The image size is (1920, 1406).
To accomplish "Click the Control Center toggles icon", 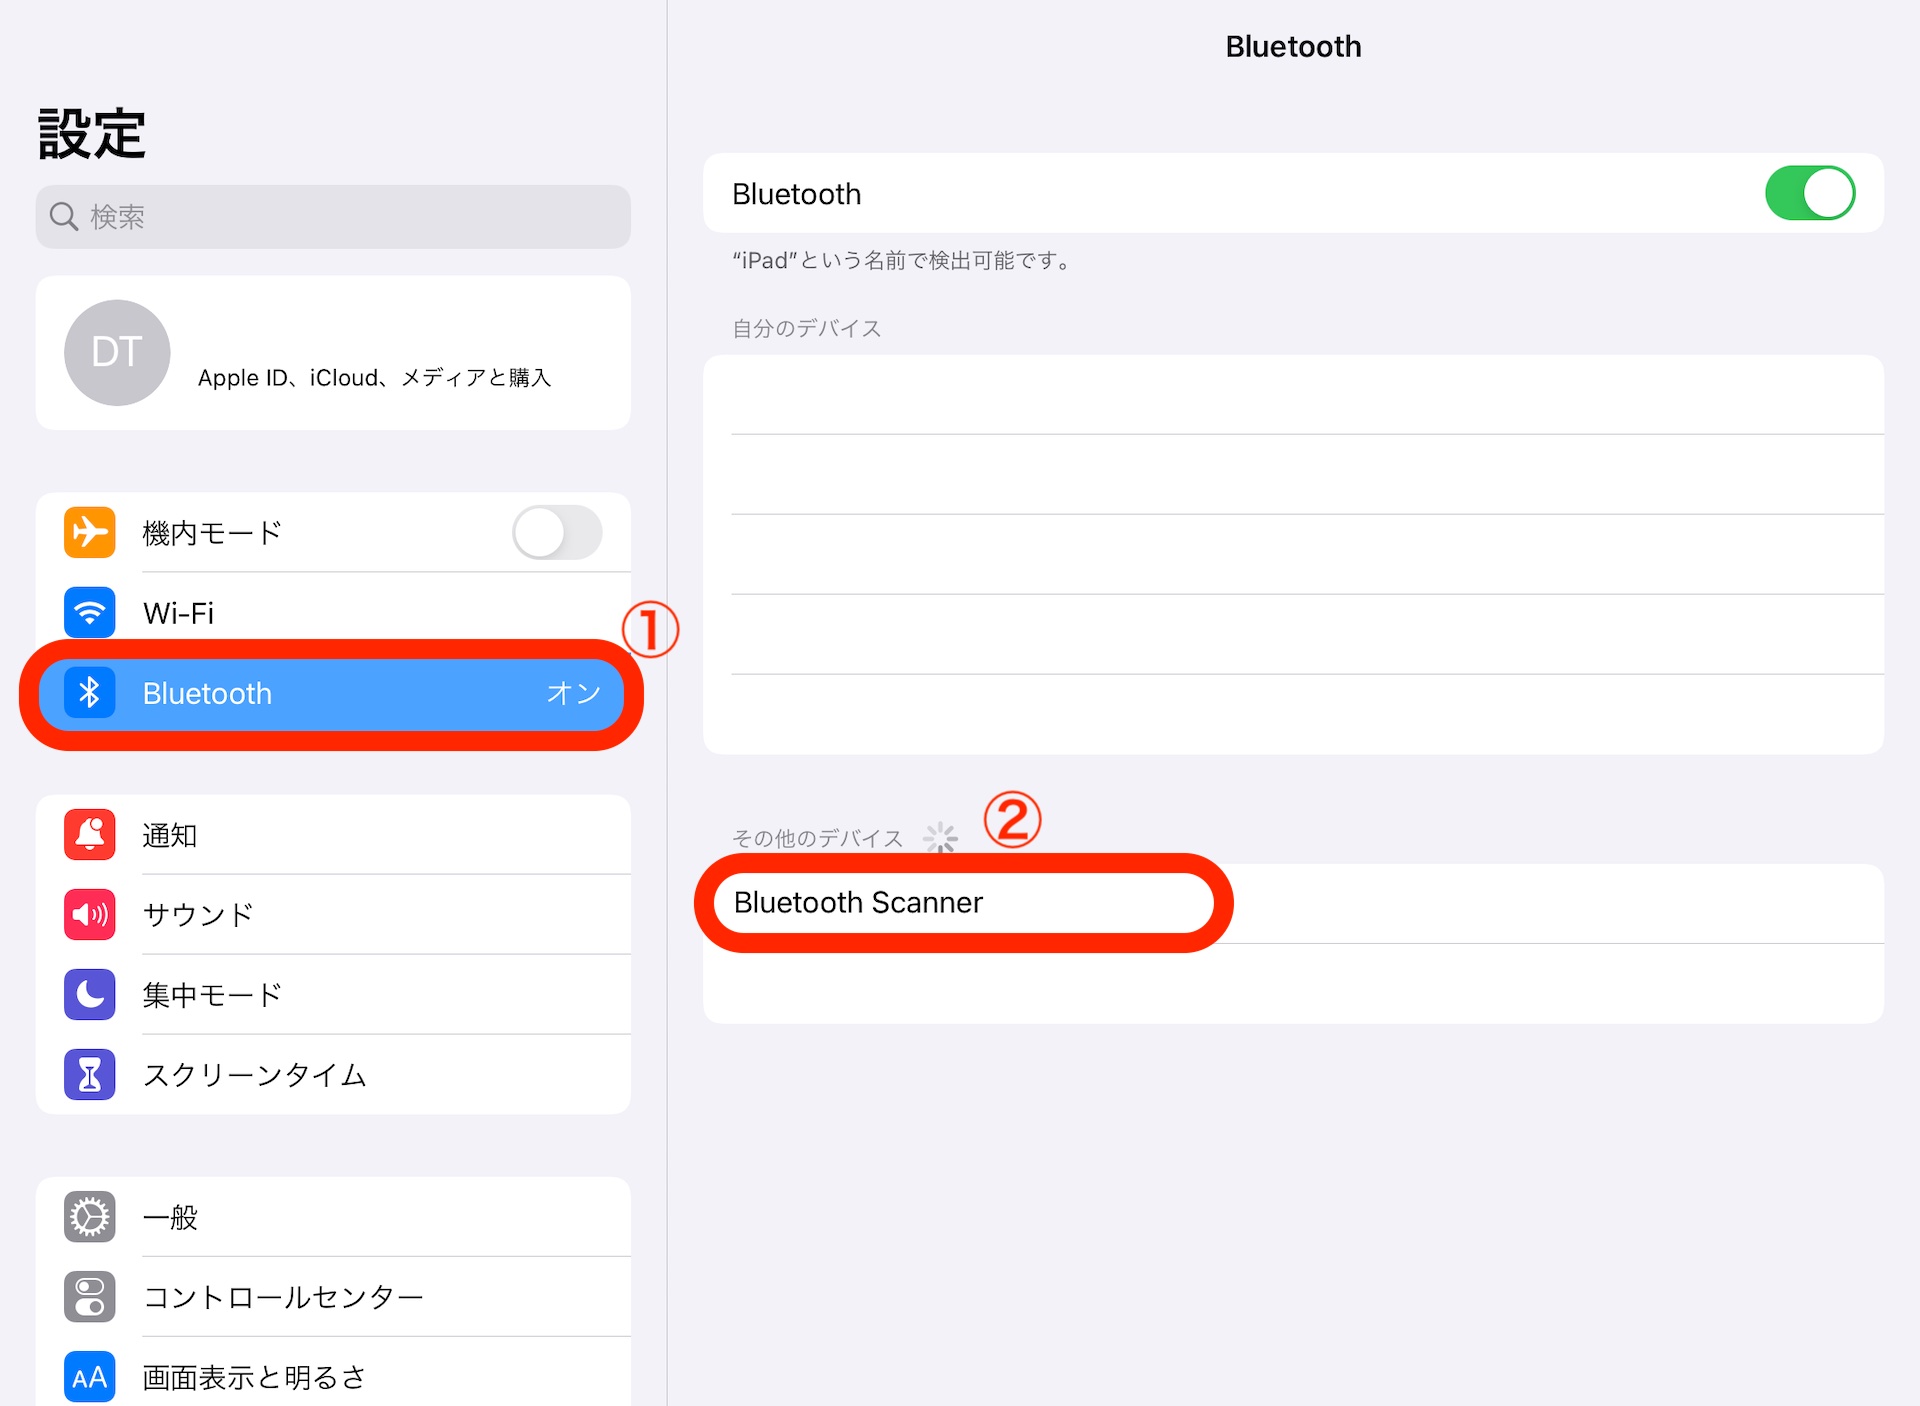I will 89,1297.
